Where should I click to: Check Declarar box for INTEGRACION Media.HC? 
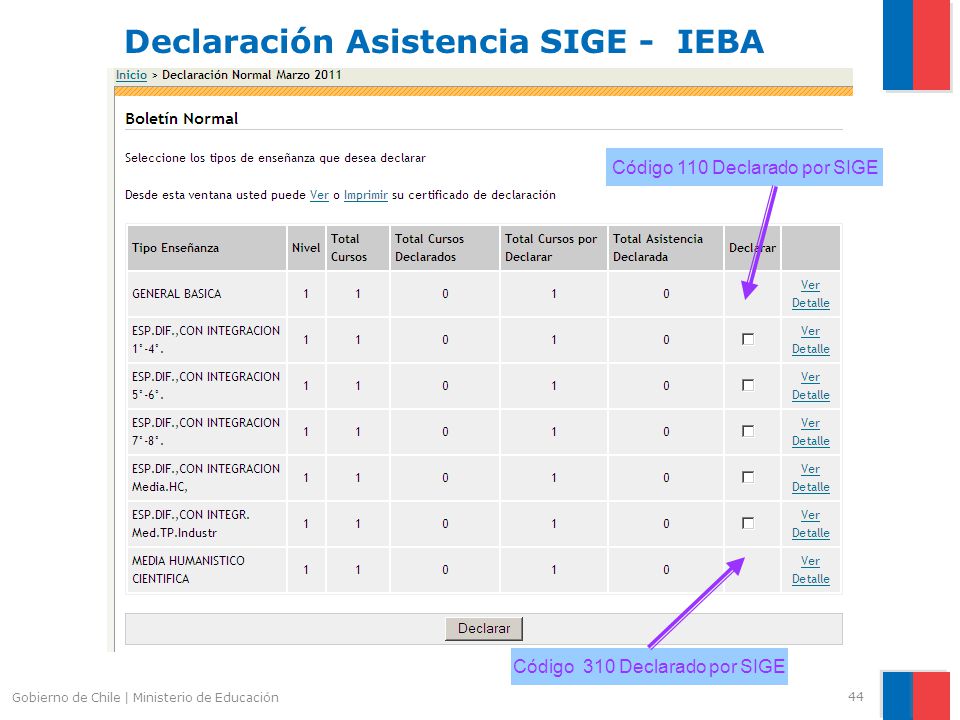pos(748,477)
